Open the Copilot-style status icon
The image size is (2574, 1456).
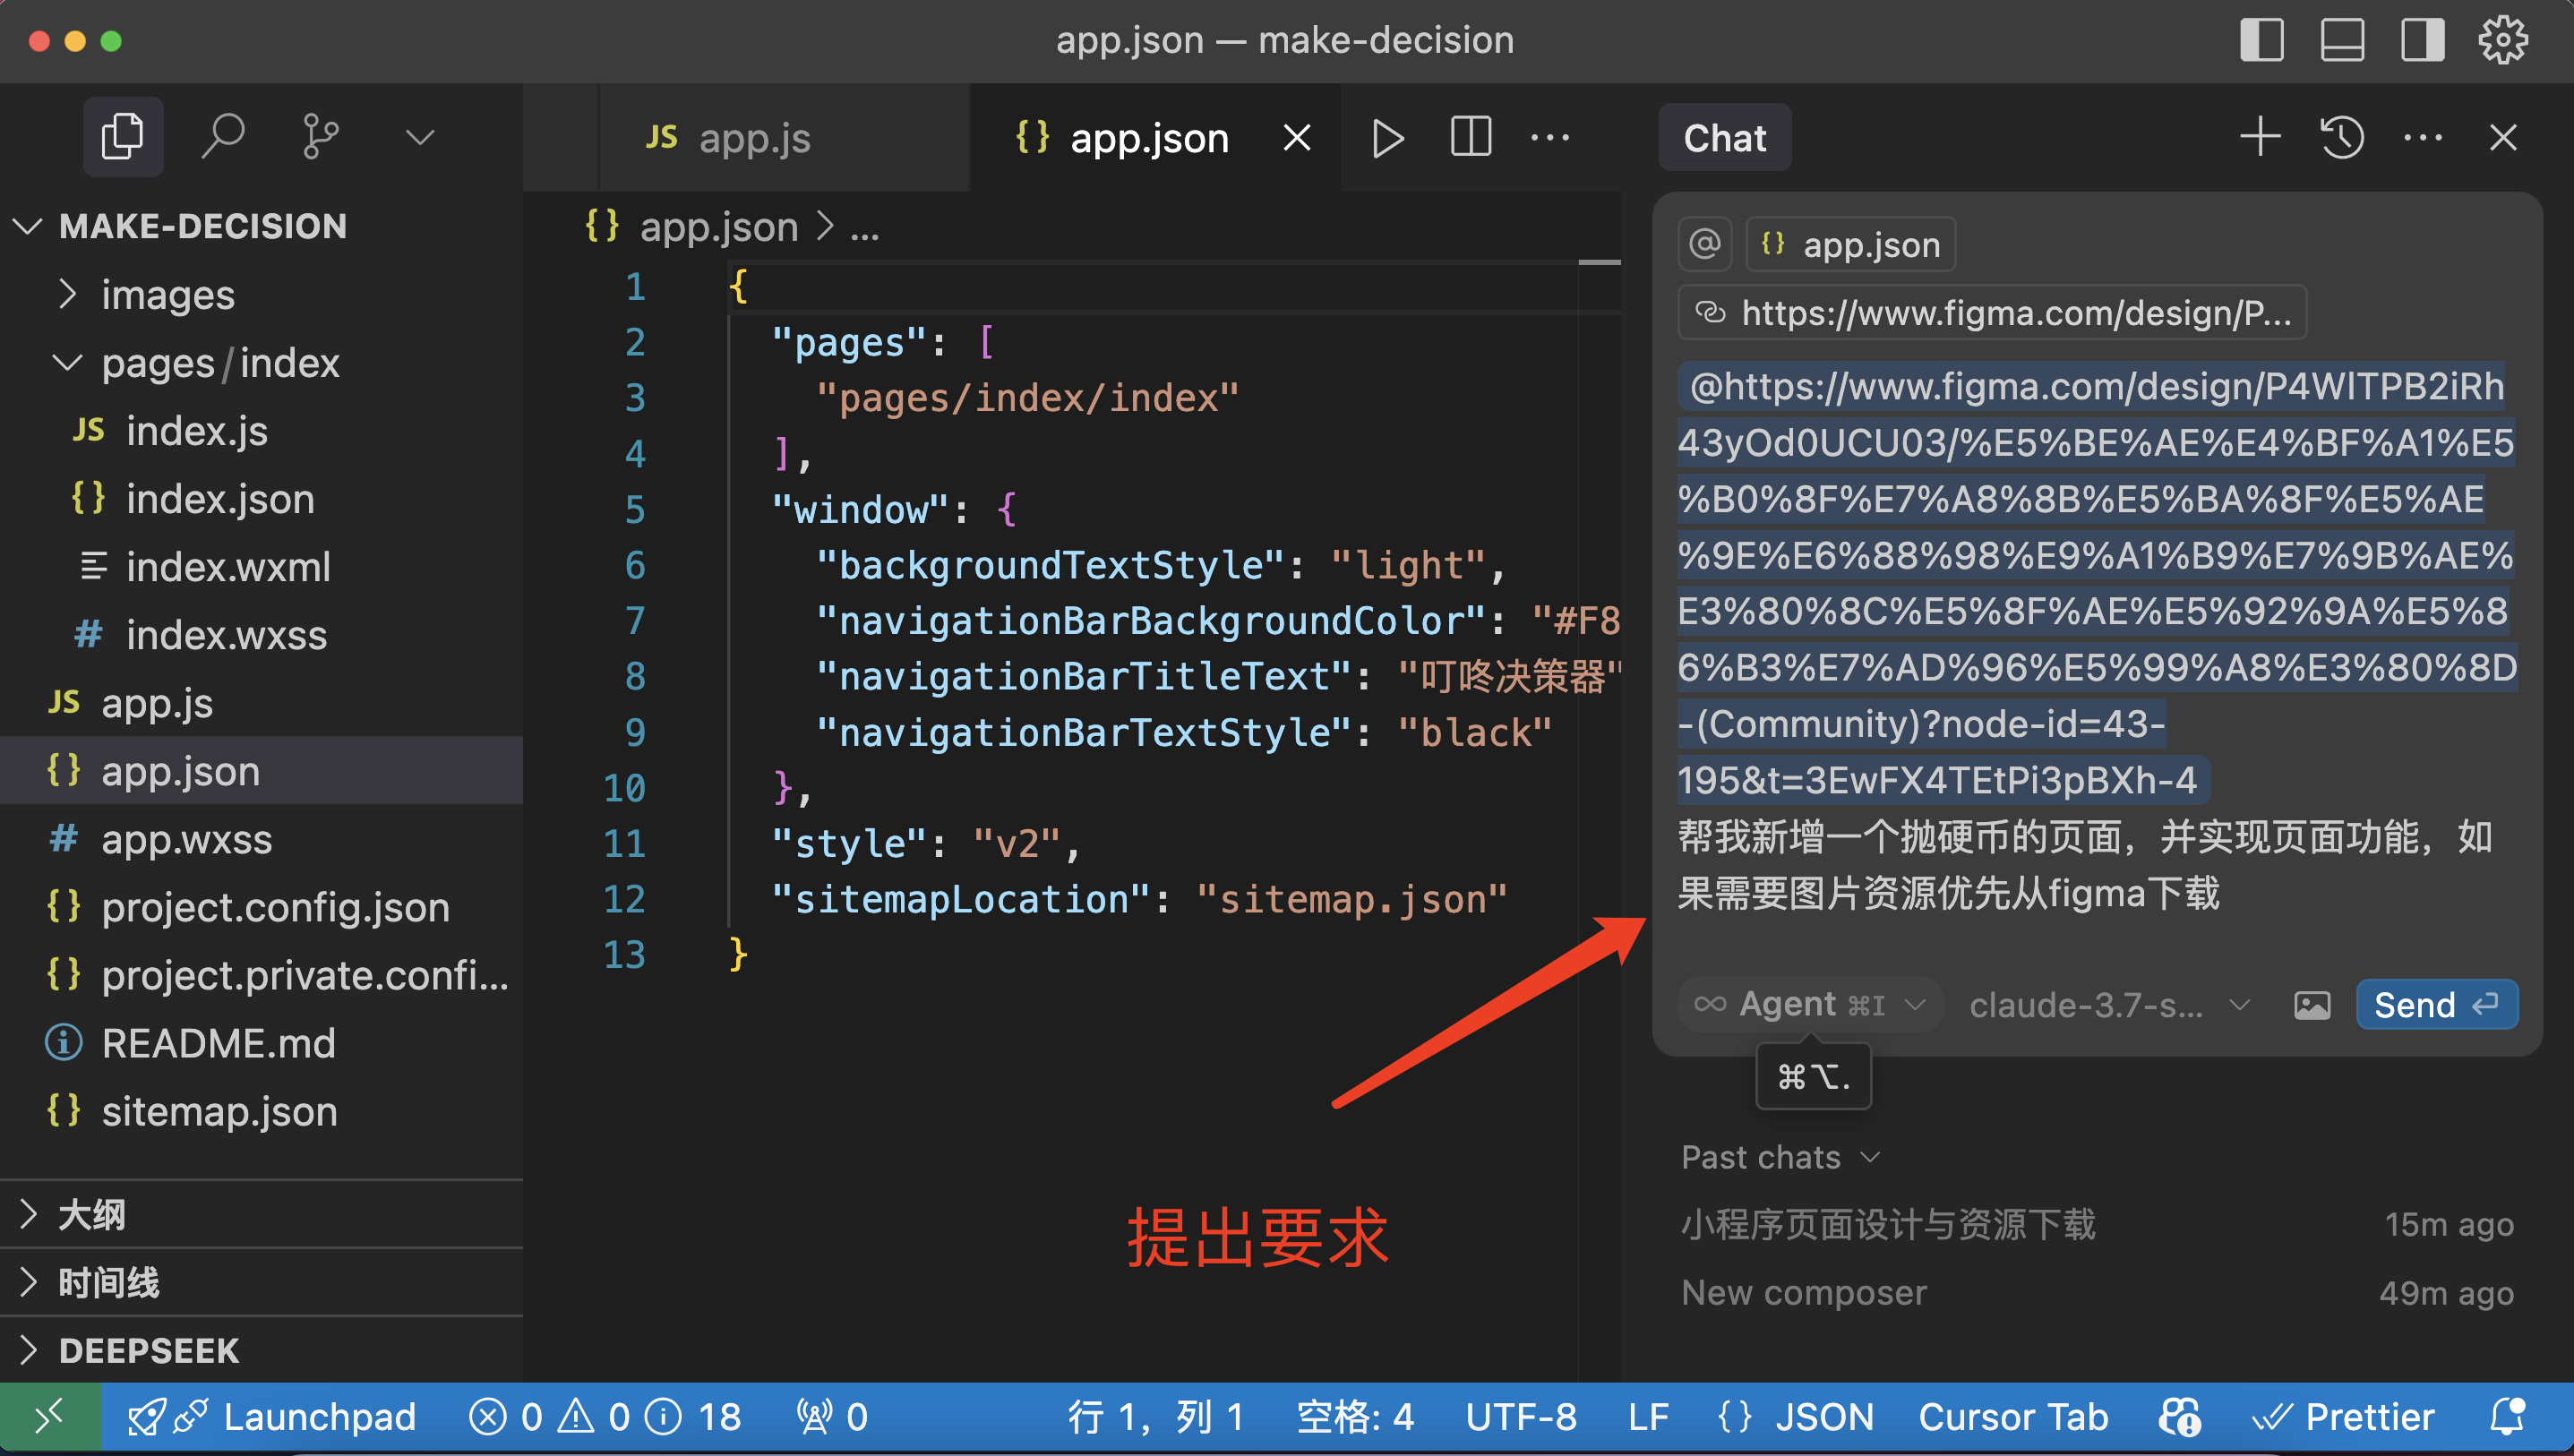(2180, 1417)
